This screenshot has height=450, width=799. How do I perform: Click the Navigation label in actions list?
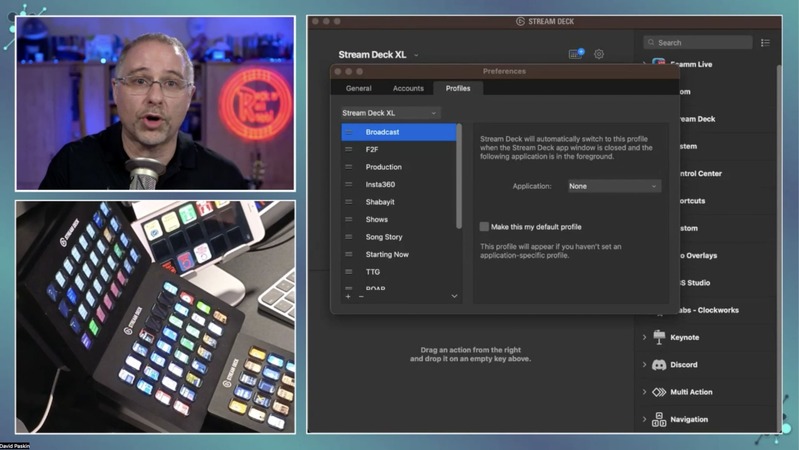pyautogui.click(x=689, y=419)
